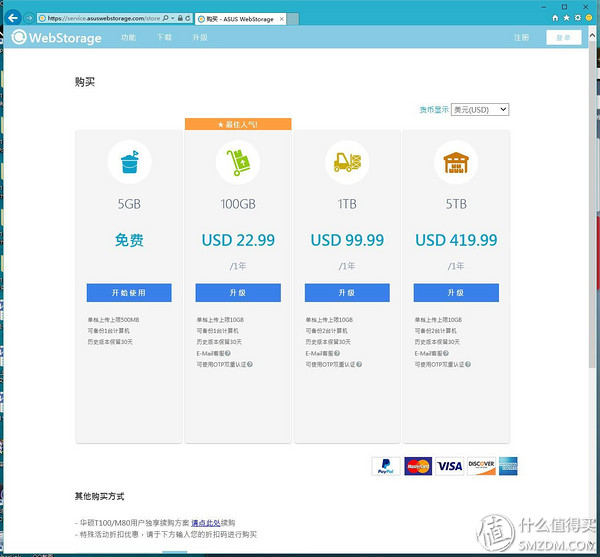Open the 美元(USD) currency dropdown
Viewport: 600px width, 557px height.
coord(480,110)
